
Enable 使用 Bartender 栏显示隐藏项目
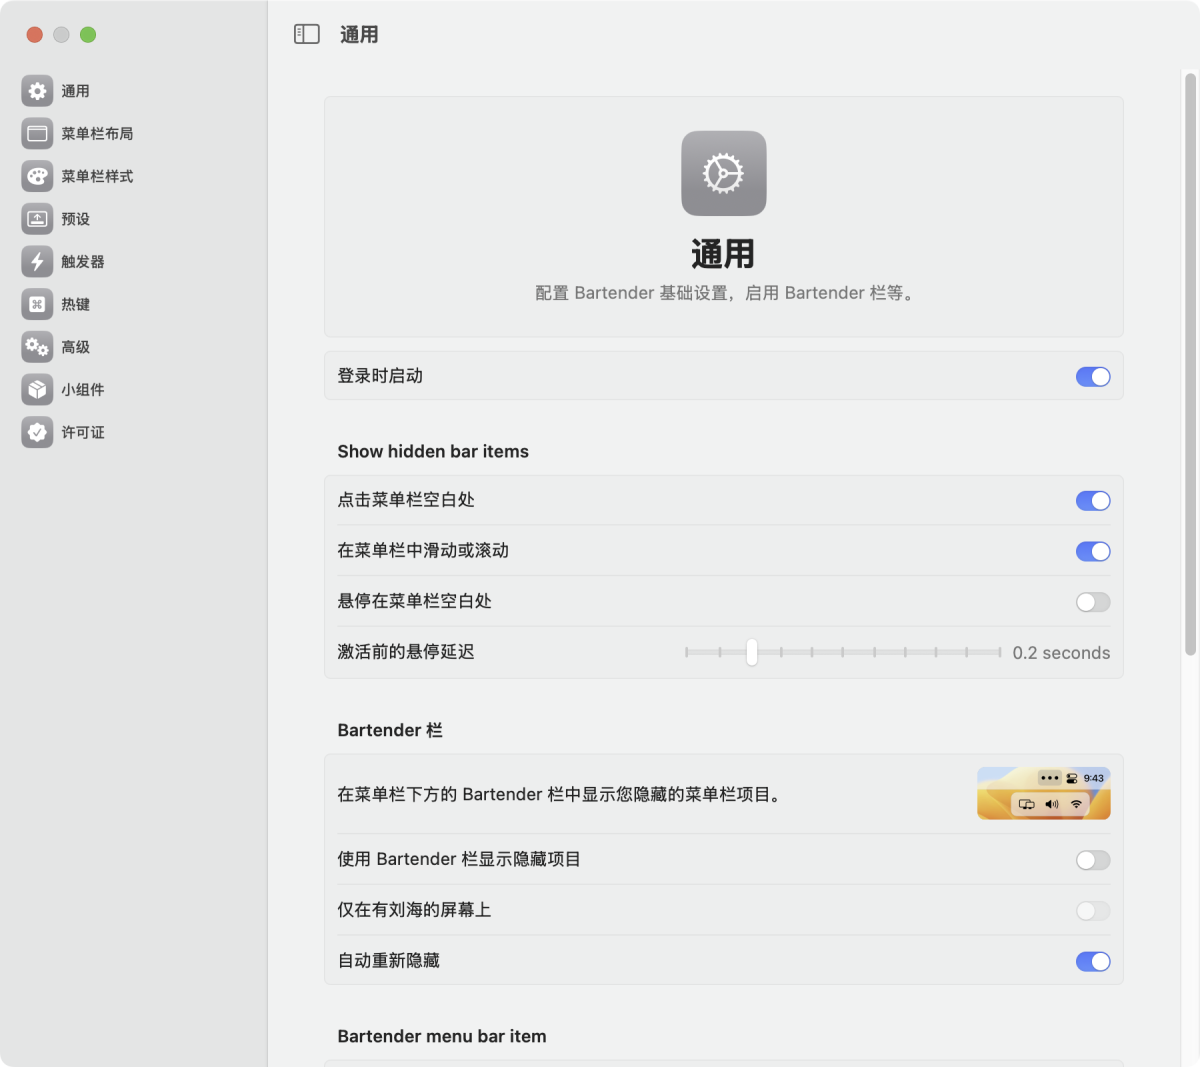[1093, 860]
